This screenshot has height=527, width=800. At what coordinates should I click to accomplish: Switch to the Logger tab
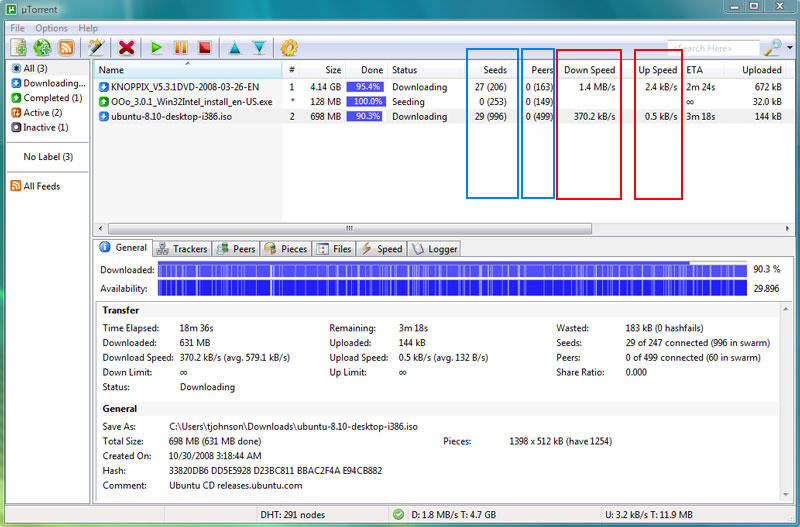(x=435, y=249)
